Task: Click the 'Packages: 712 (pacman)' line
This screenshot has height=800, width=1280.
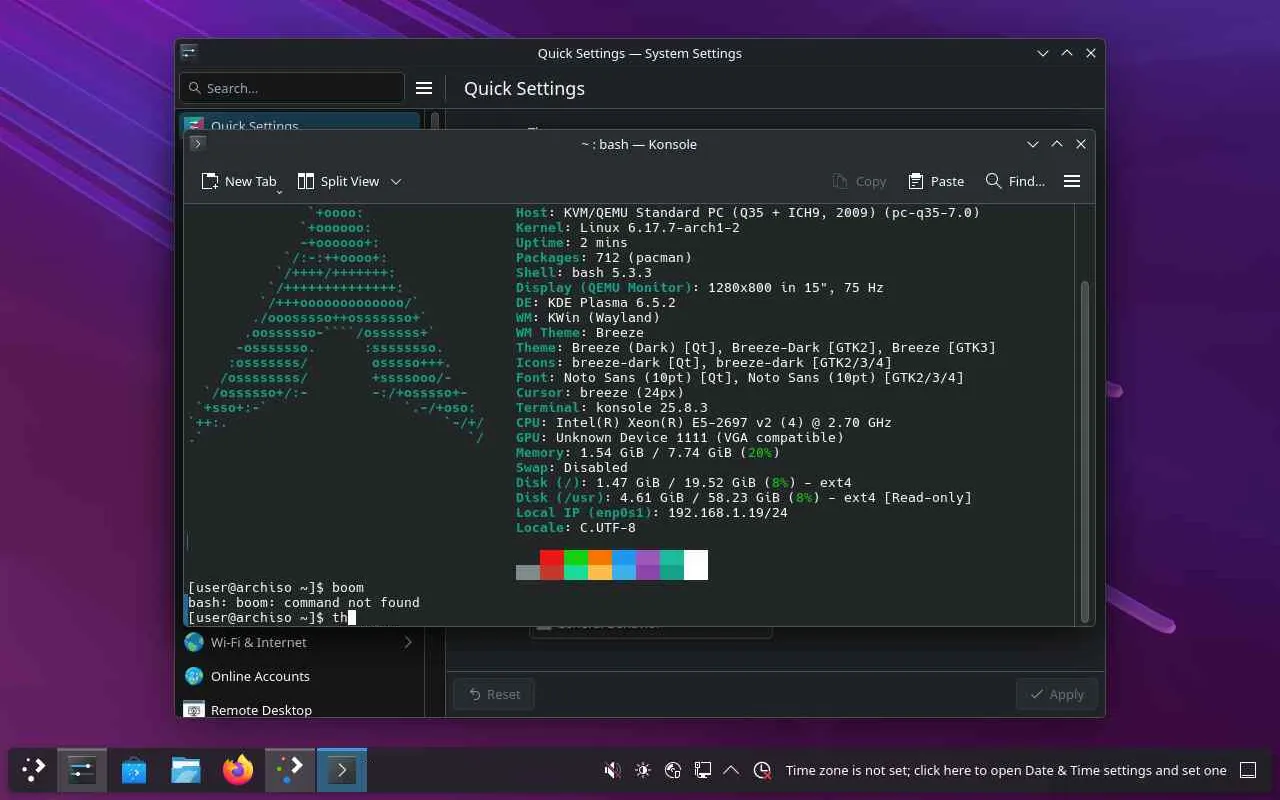Action: click(604, 257)
